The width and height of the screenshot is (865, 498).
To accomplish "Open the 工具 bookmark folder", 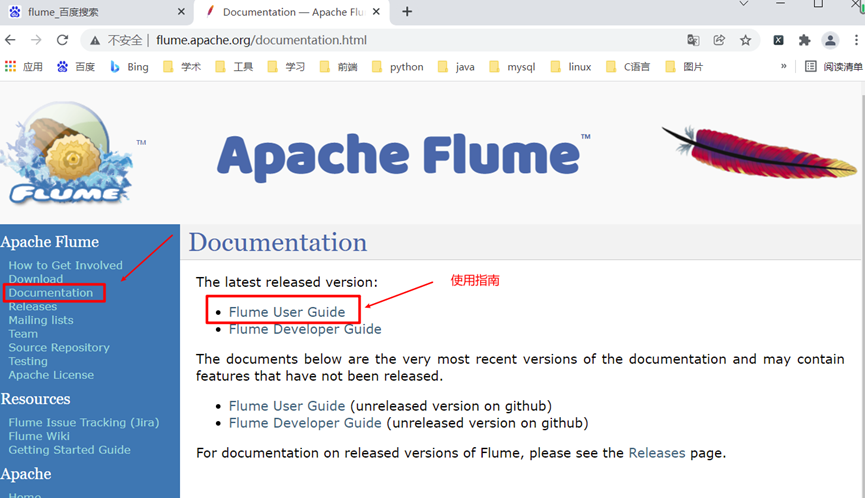I will coord(234,67).
